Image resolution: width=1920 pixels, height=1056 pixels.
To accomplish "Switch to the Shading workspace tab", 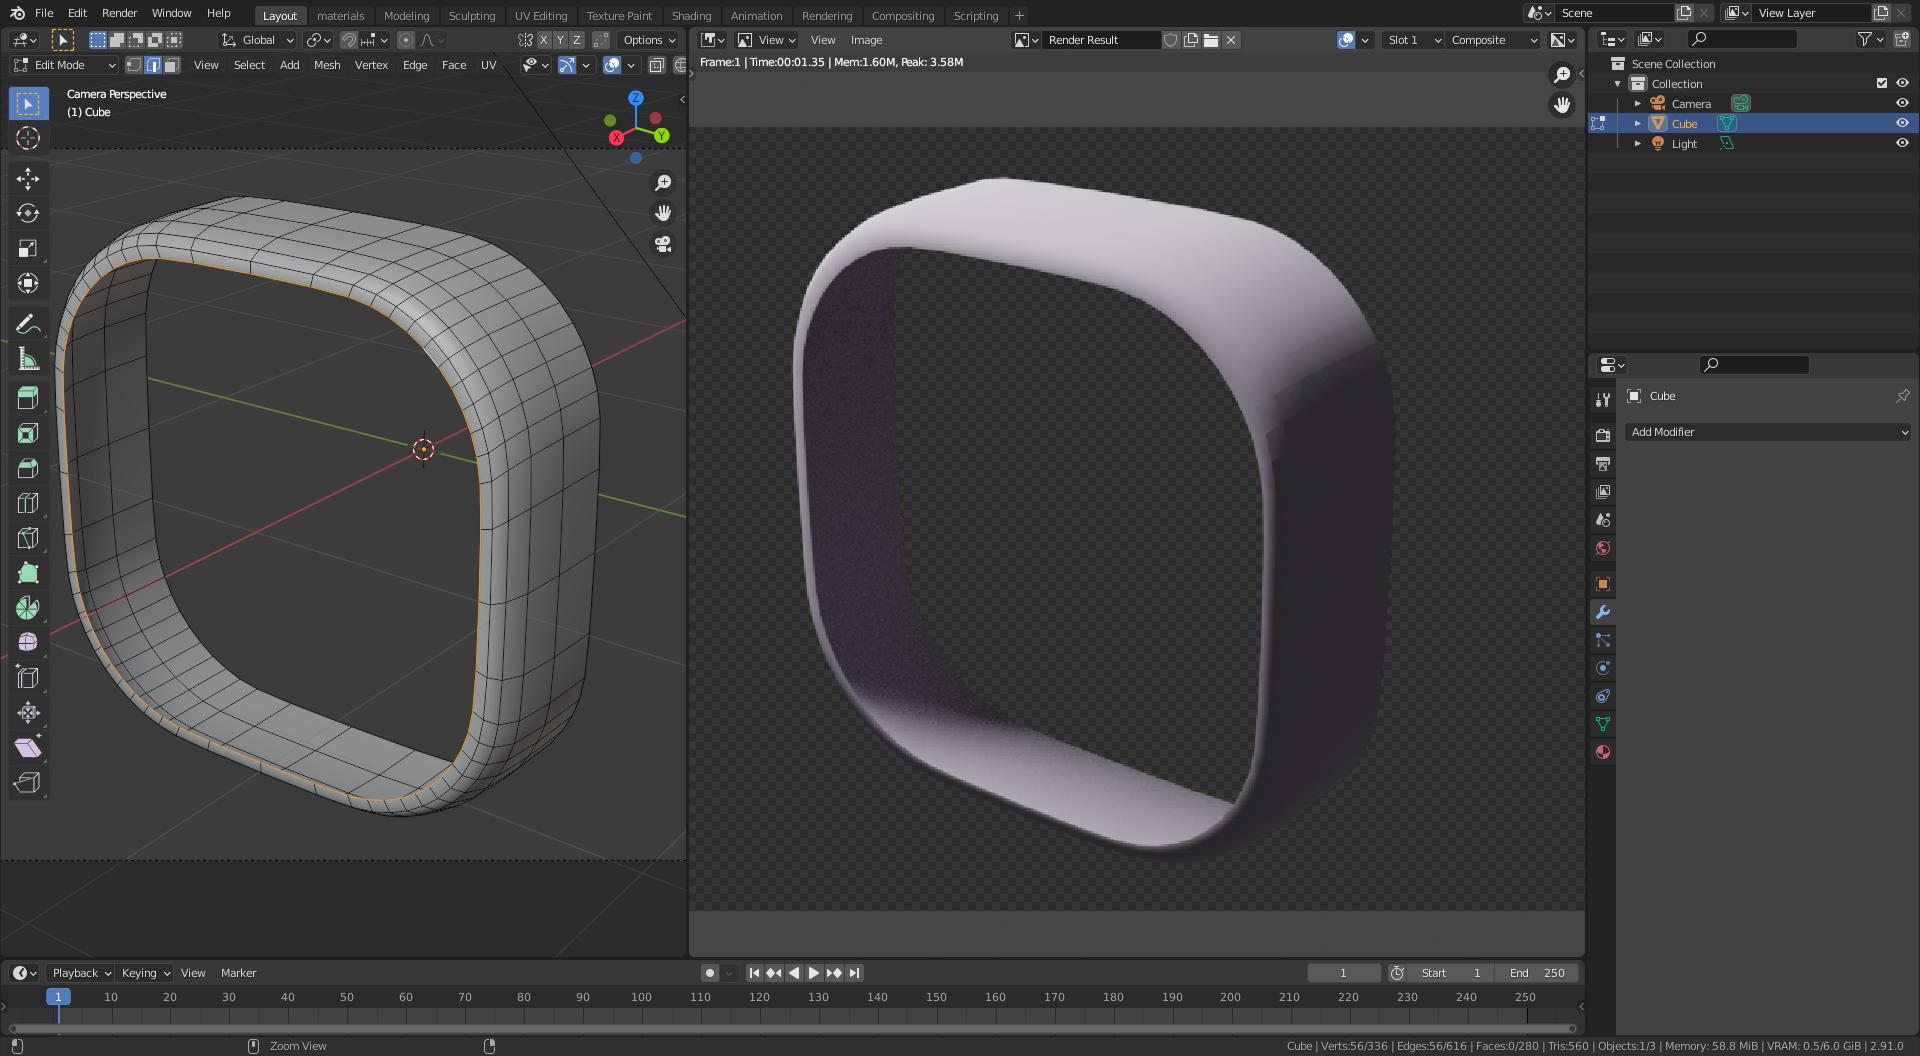I will (691, 15).
